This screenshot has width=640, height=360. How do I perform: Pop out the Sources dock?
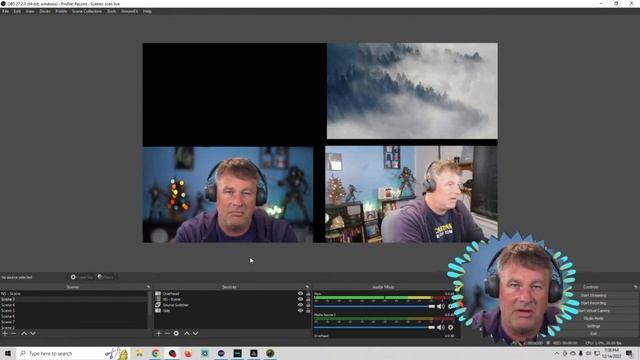coord(307,287)
